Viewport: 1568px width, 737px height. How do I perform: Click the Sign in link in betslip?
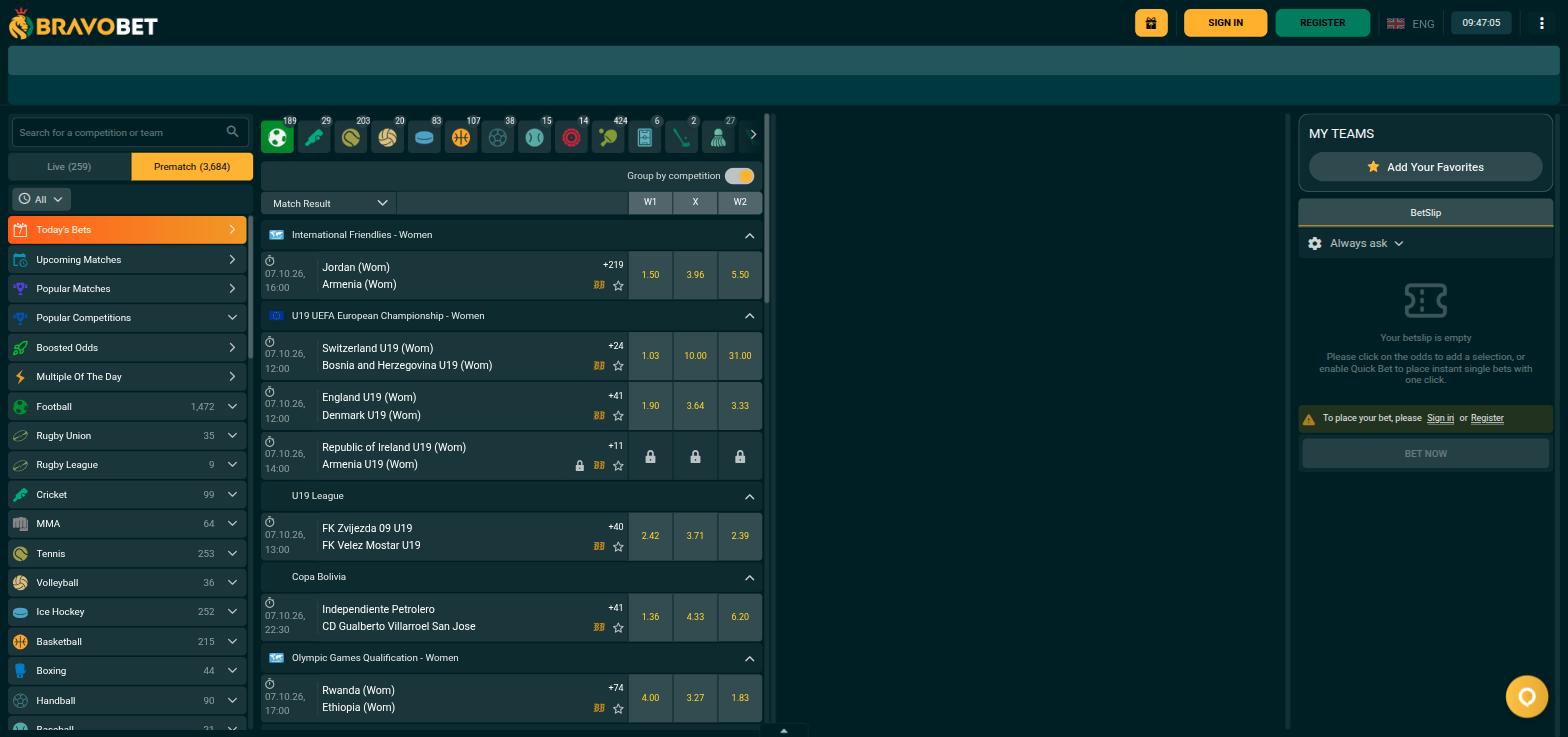1440,418
